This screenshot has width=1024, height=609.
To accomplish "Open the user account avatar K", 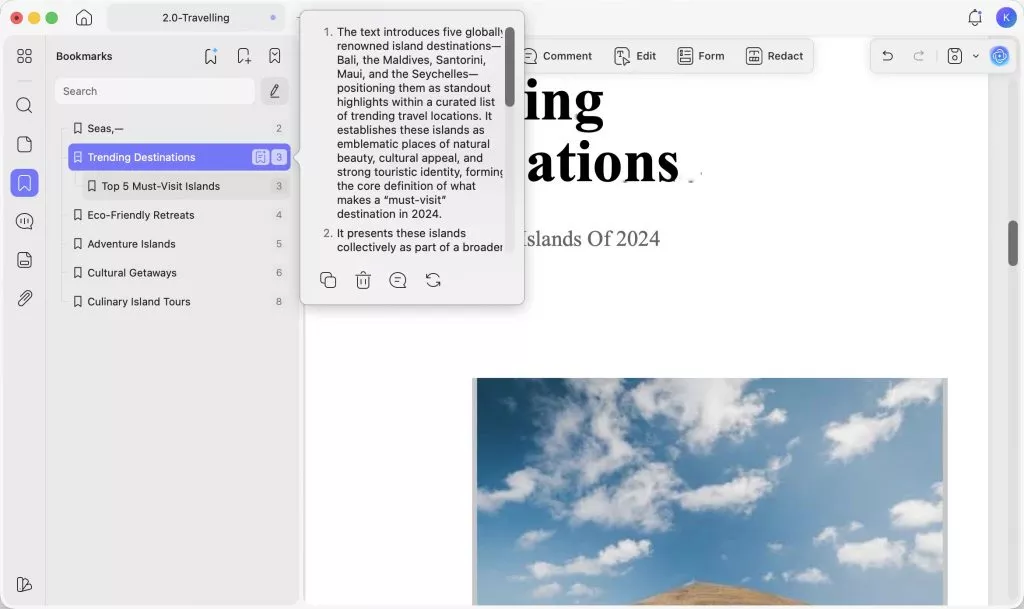I will [1006, 18].
